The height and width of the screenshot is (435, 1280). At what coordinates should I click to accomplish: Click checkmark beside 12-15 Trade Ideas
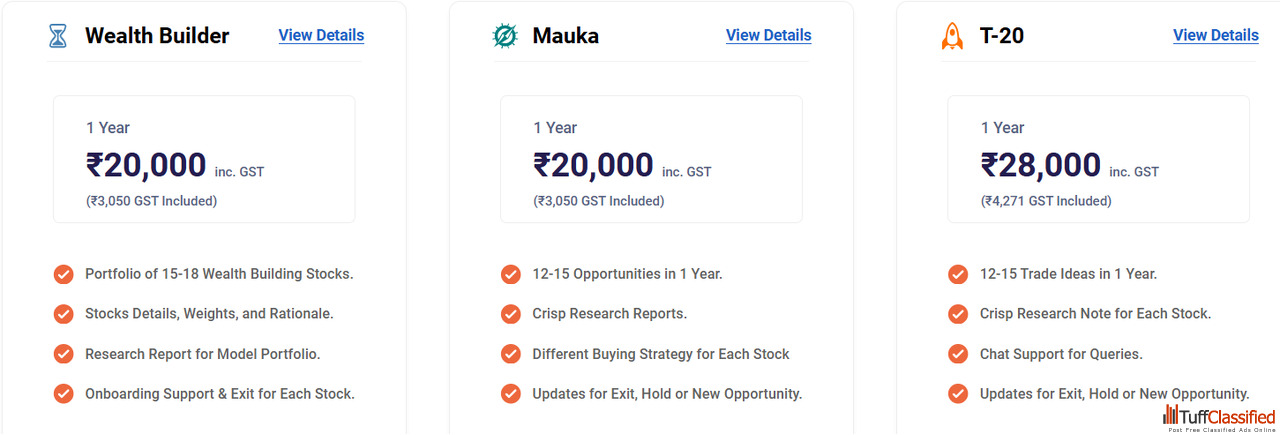point(958,274)
